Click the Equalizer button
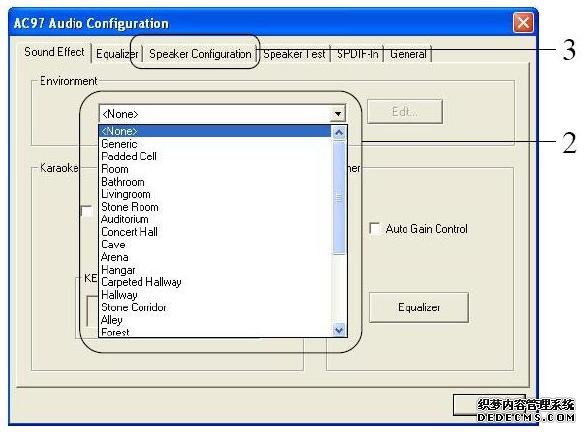Screen dimensions: 586x432 coord(419,307)
